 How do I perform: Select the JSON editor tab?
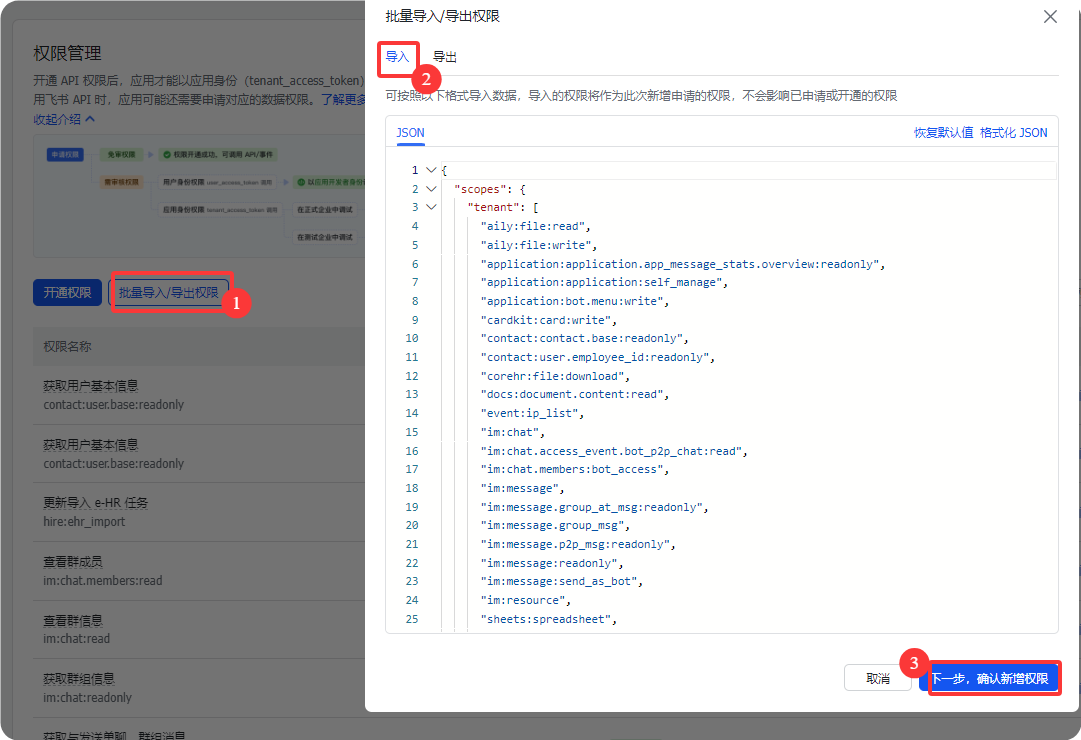(x=410, y=132)
